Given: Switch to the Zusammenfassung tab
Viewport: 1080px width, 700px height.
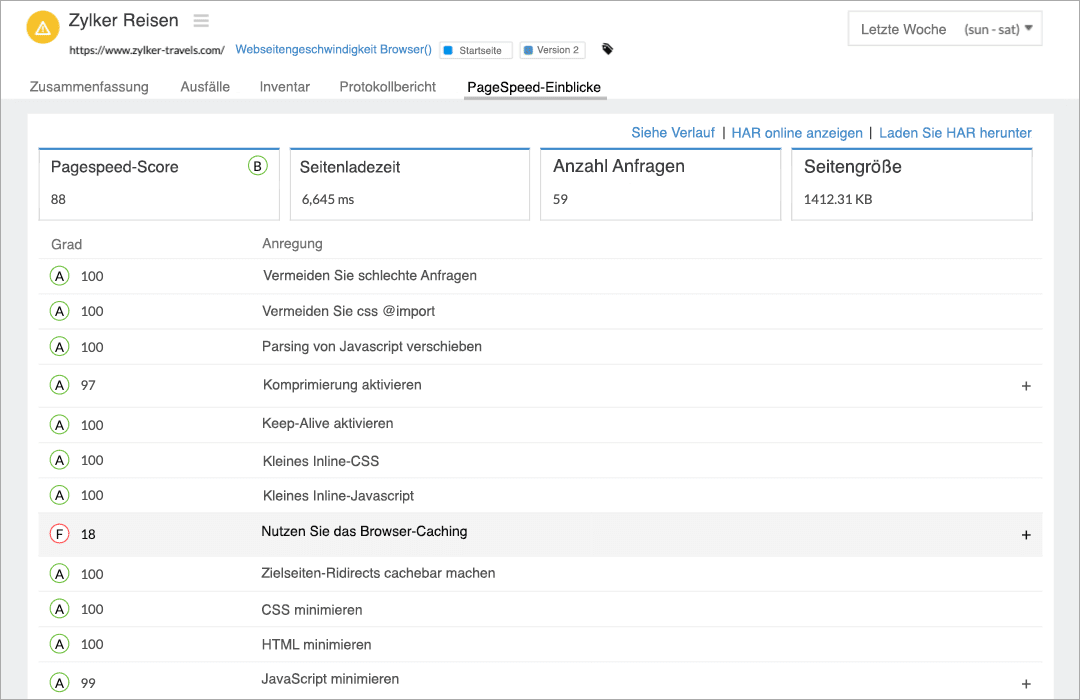Looking at the screenshot, I should (x=91, y=87).
